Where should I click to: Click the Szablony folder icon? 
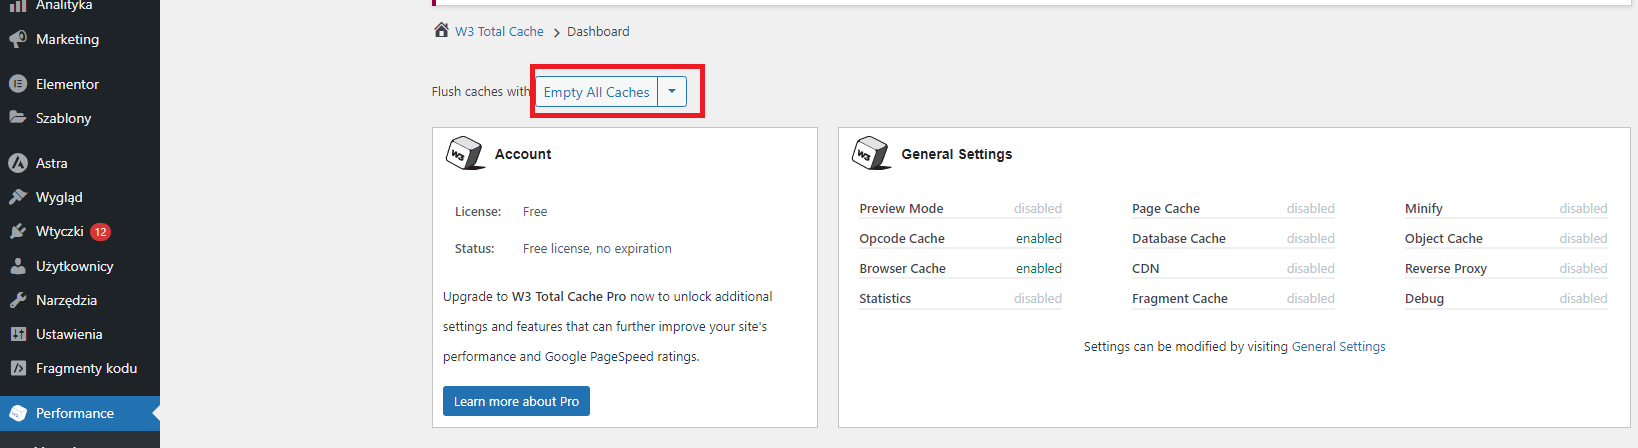click(x=18, y=118)
